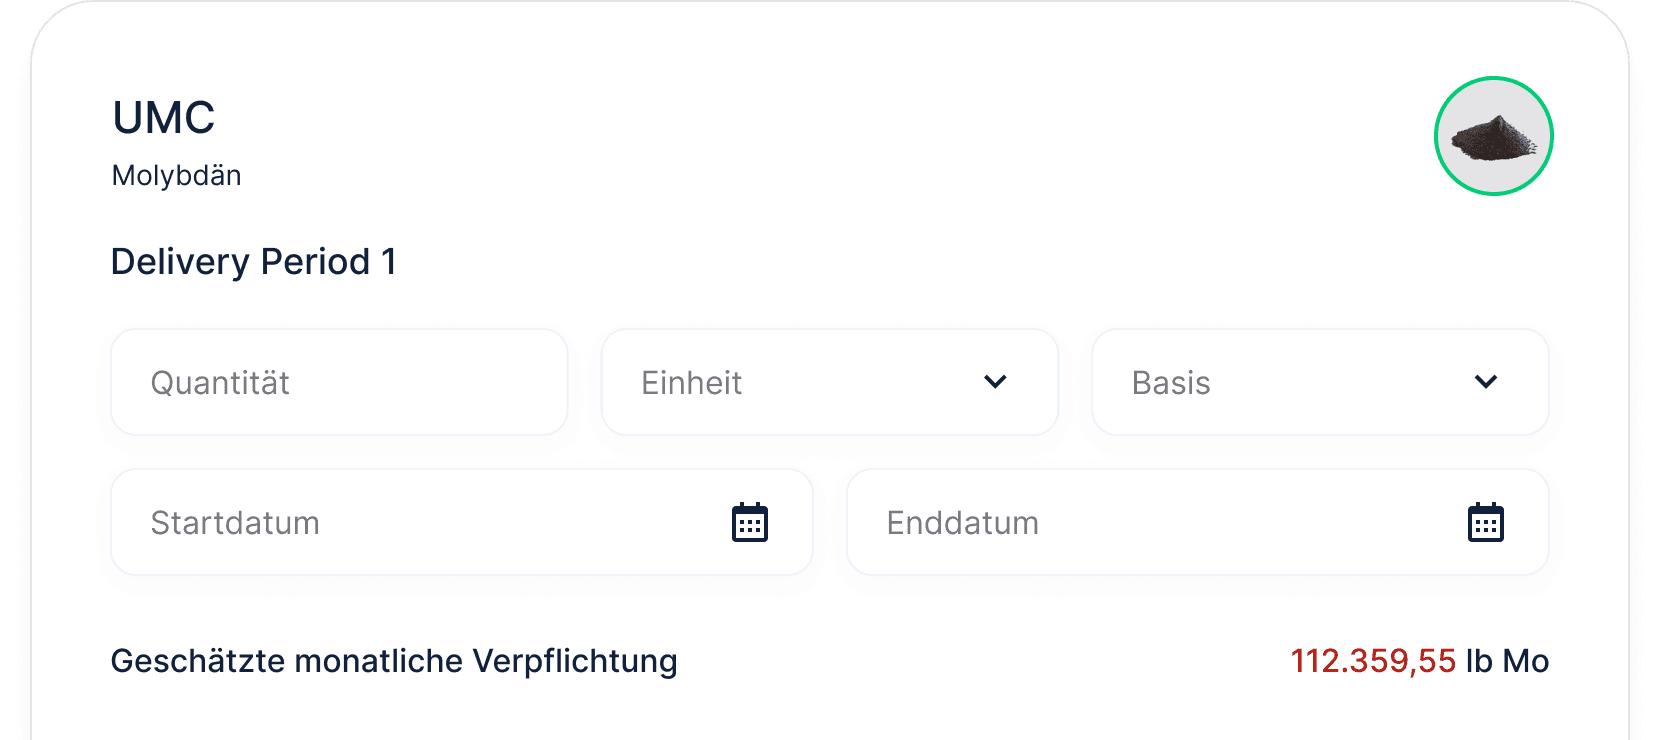Click the lb unit abbreviation
Screen dimensions: 1664x740
tap(1479, 661)
